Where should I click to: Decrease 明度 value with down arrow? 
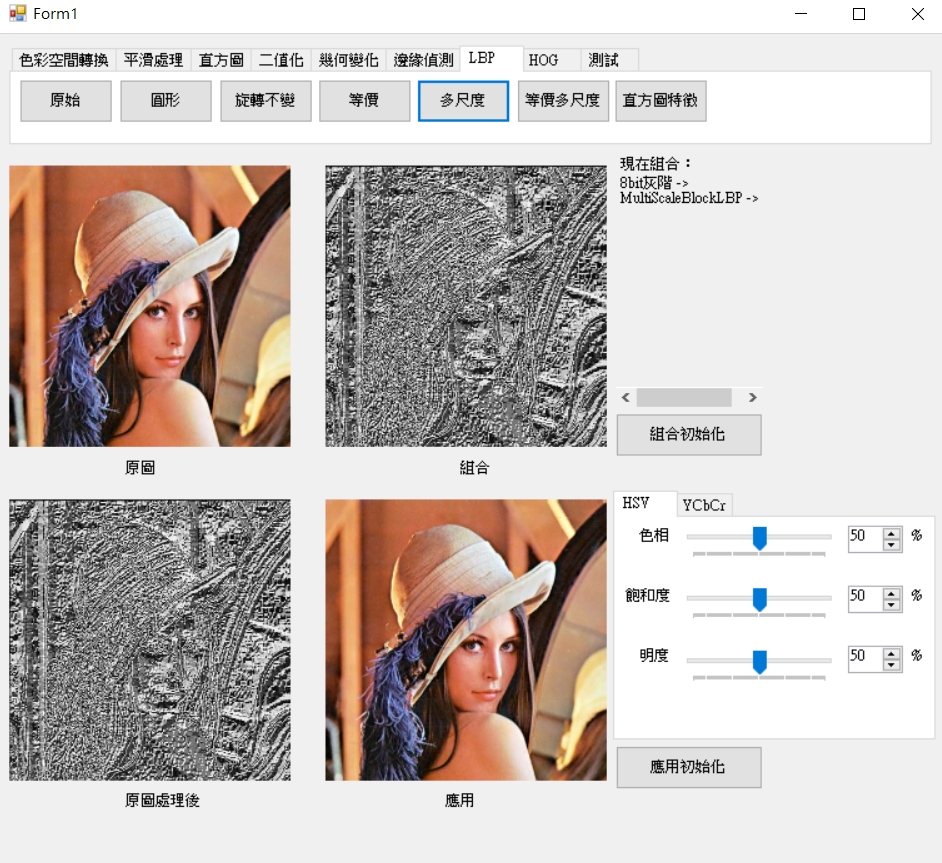point(892,665)
